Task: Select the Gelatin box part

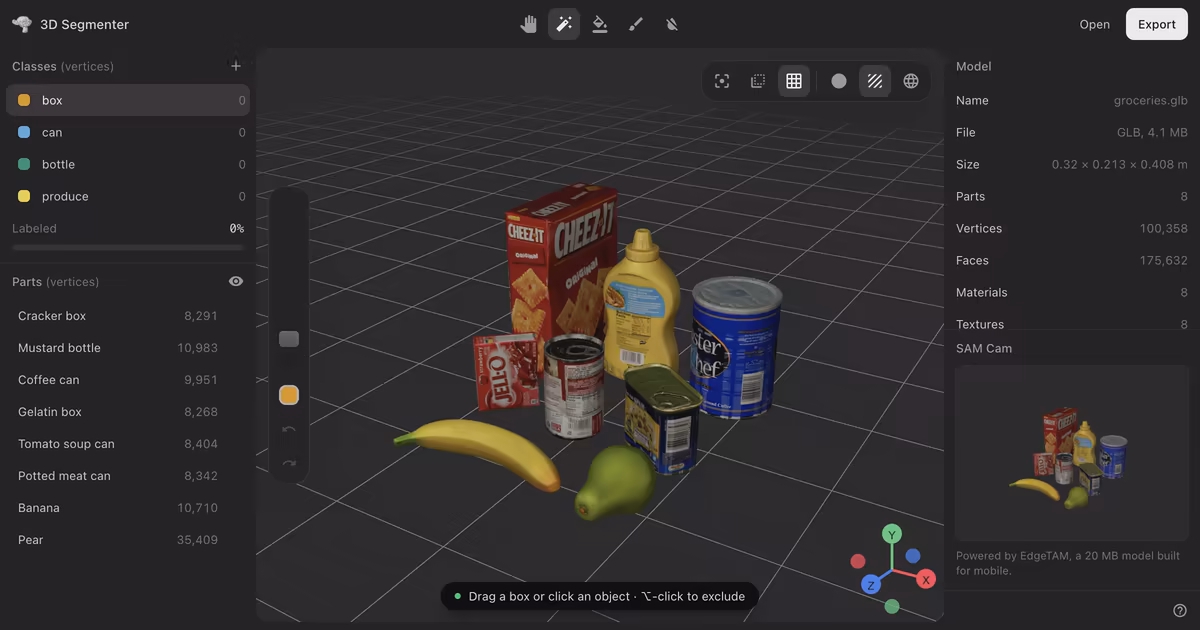Action: point(128,412)
